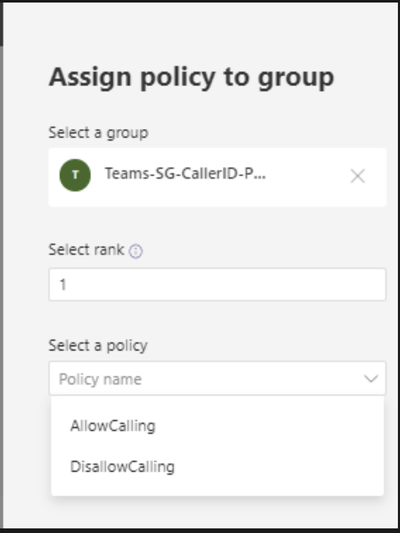The width and height of the screenshot is (400, 533).
Task: Click the Assign policy to group heading
Action: [x=192, y=78]
